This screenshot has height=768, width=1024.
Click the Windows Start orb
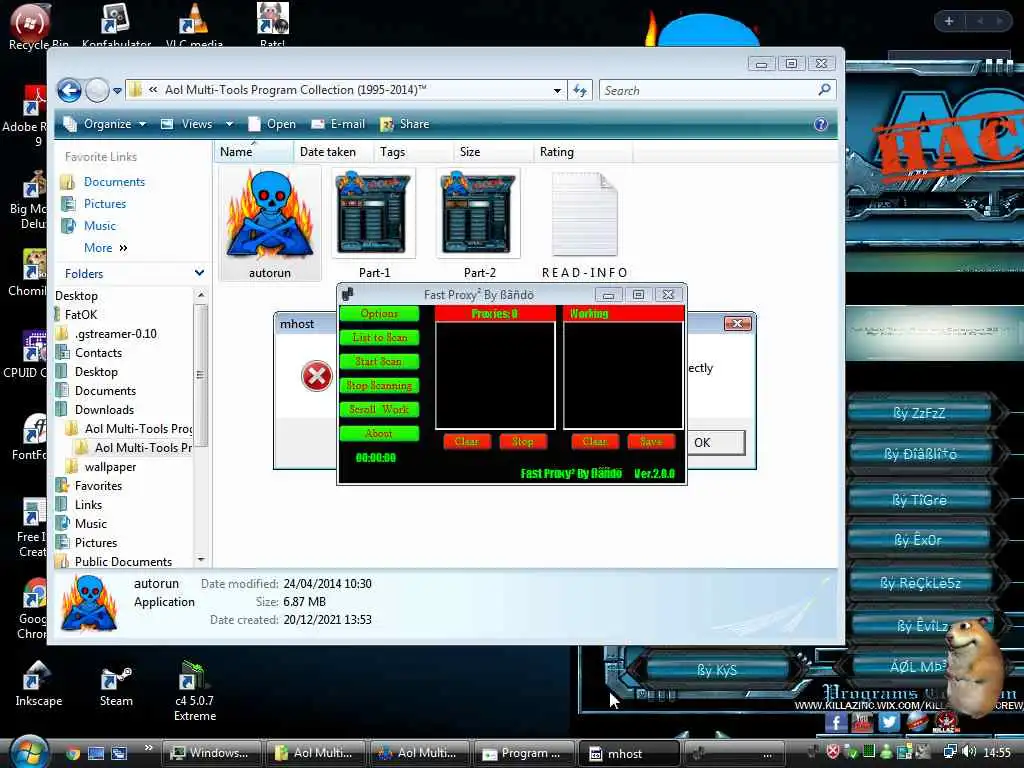(x=29, y=752)
